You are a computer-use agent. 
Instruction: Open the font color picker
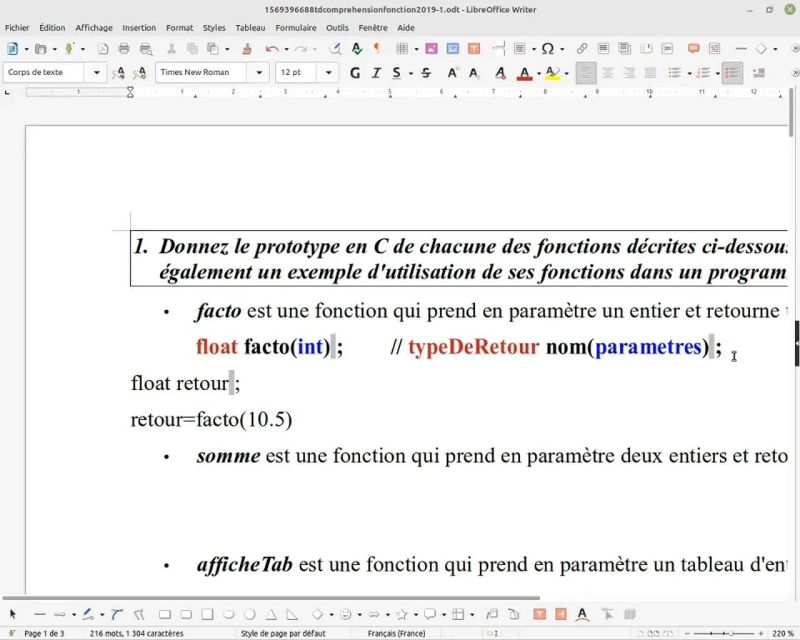click(x=524, y=72)
